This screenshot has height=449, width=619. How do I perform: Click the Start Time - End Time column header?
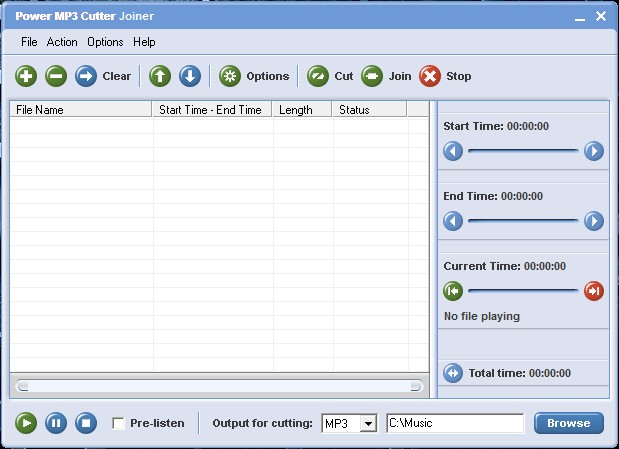(x=212, y=109)
